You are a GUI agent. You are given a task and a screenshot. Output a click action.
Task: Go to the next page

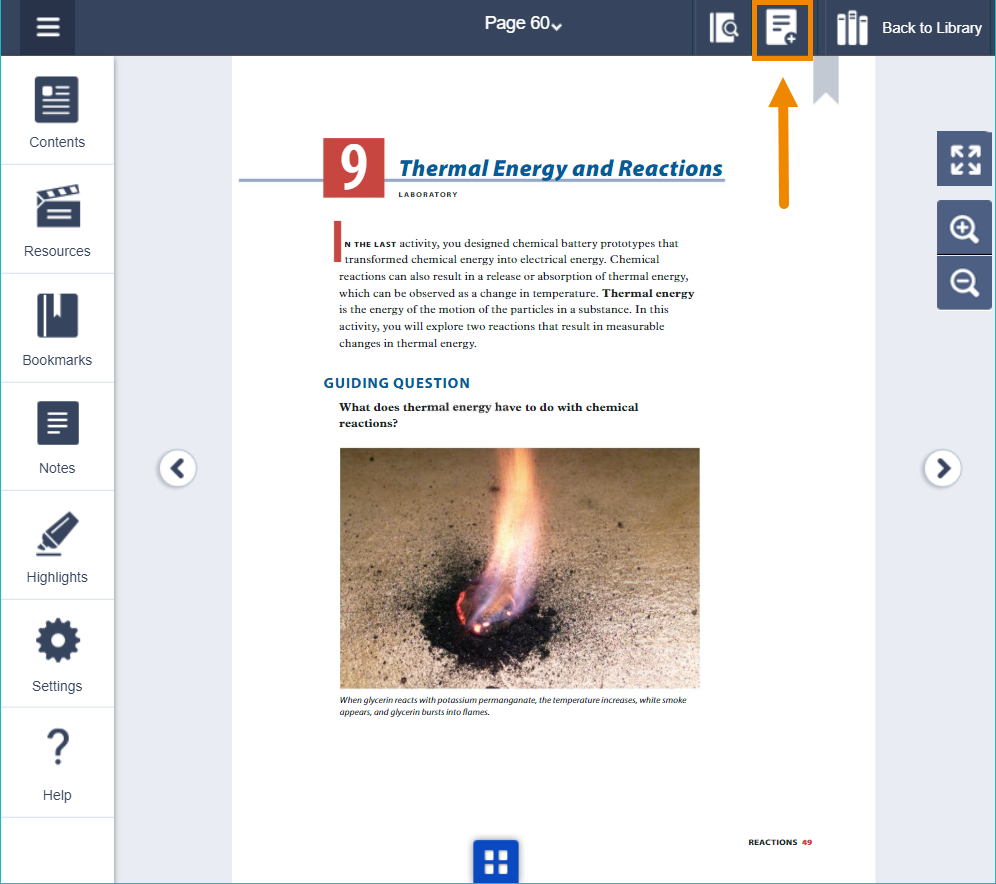(942, 467)
